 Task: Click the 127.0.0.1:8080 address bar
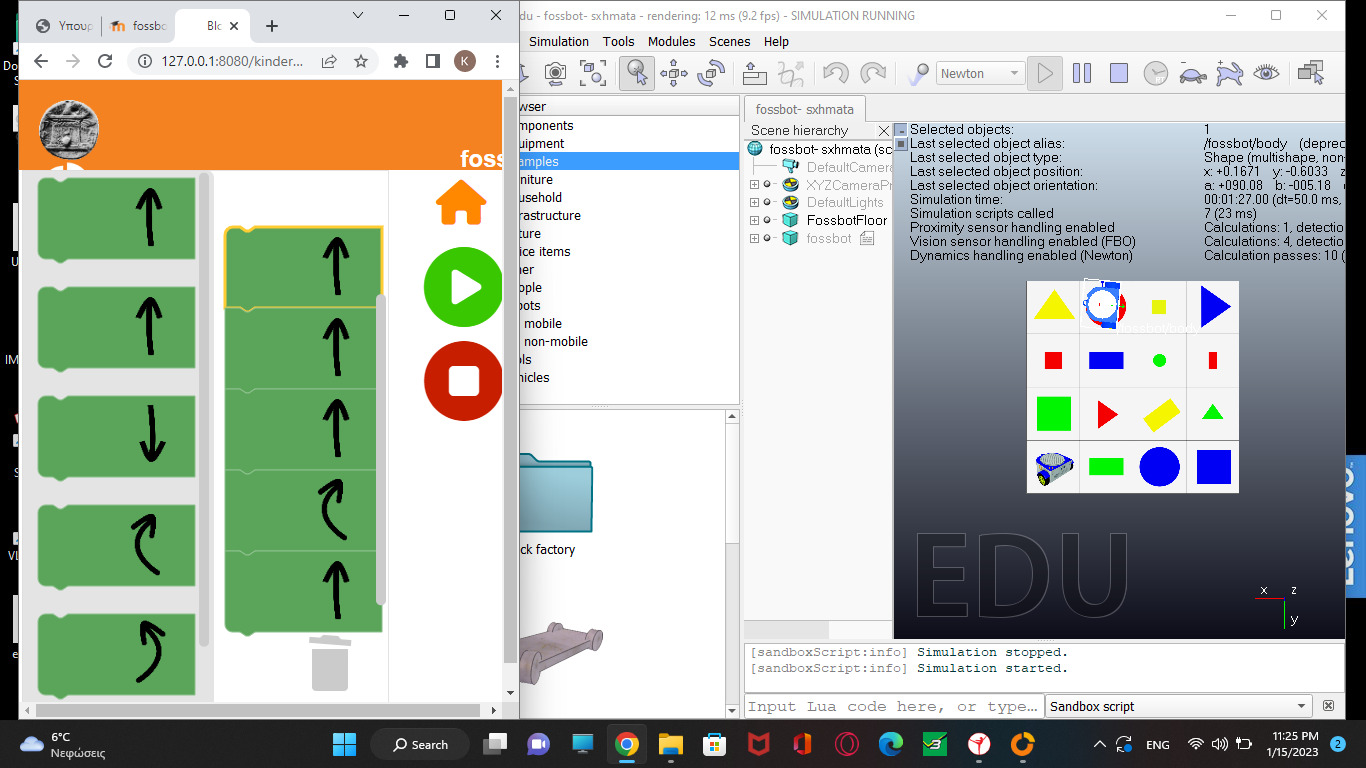coord(232,61)
